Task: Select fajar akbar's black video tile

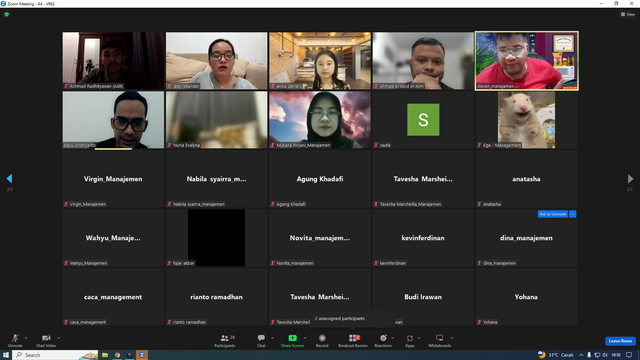Action: [217, 238]
